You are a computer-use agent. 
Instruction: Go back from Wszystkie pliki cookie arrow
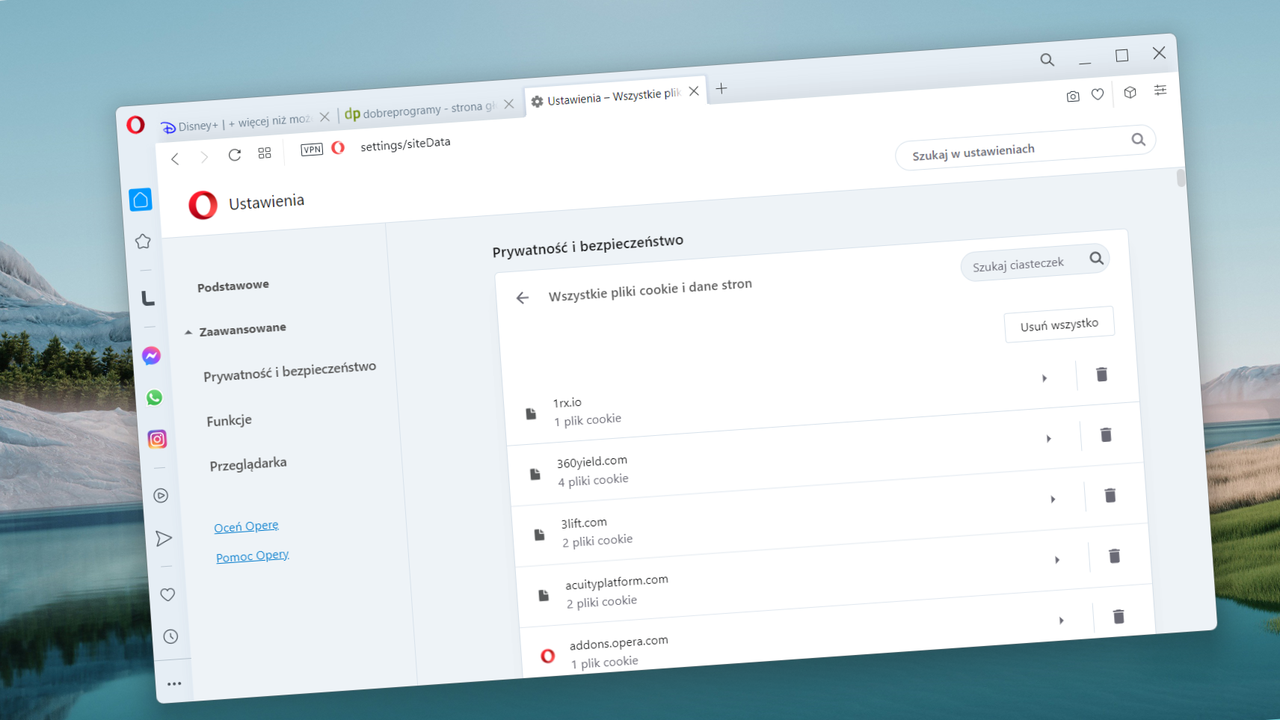(522, 298)
